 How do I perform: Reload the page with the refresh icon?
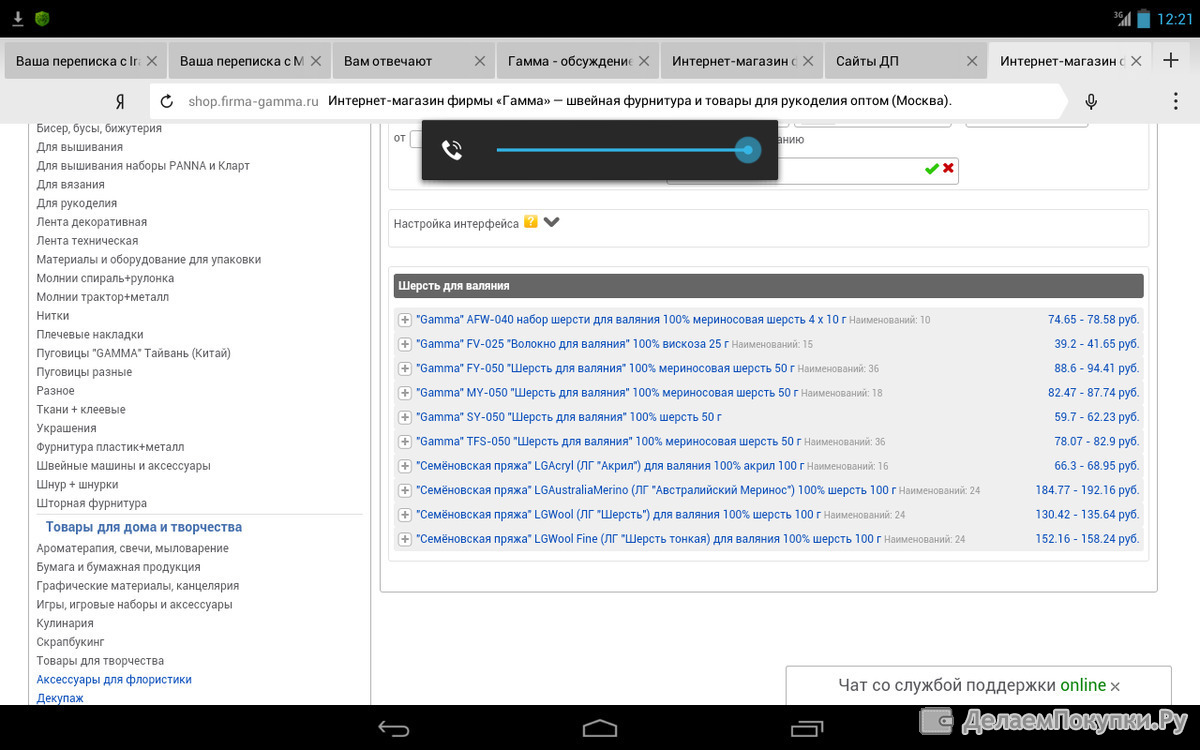coord(167,101)
